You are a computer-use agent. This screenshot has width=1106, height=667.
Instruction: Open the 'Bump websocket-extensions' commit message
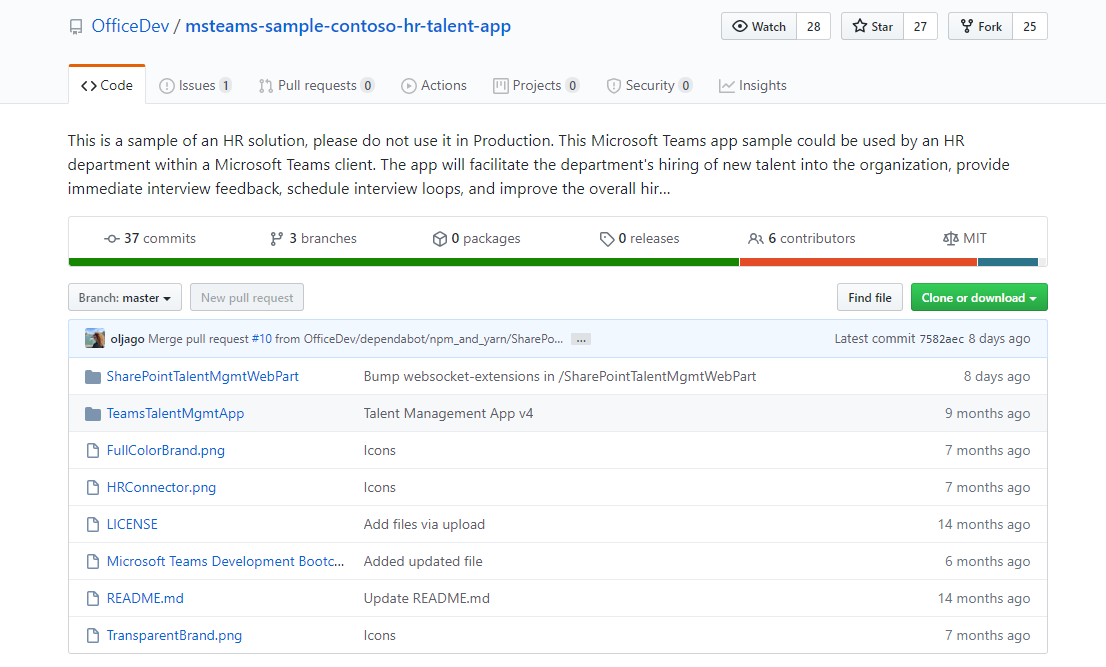(x=560, y=377)
